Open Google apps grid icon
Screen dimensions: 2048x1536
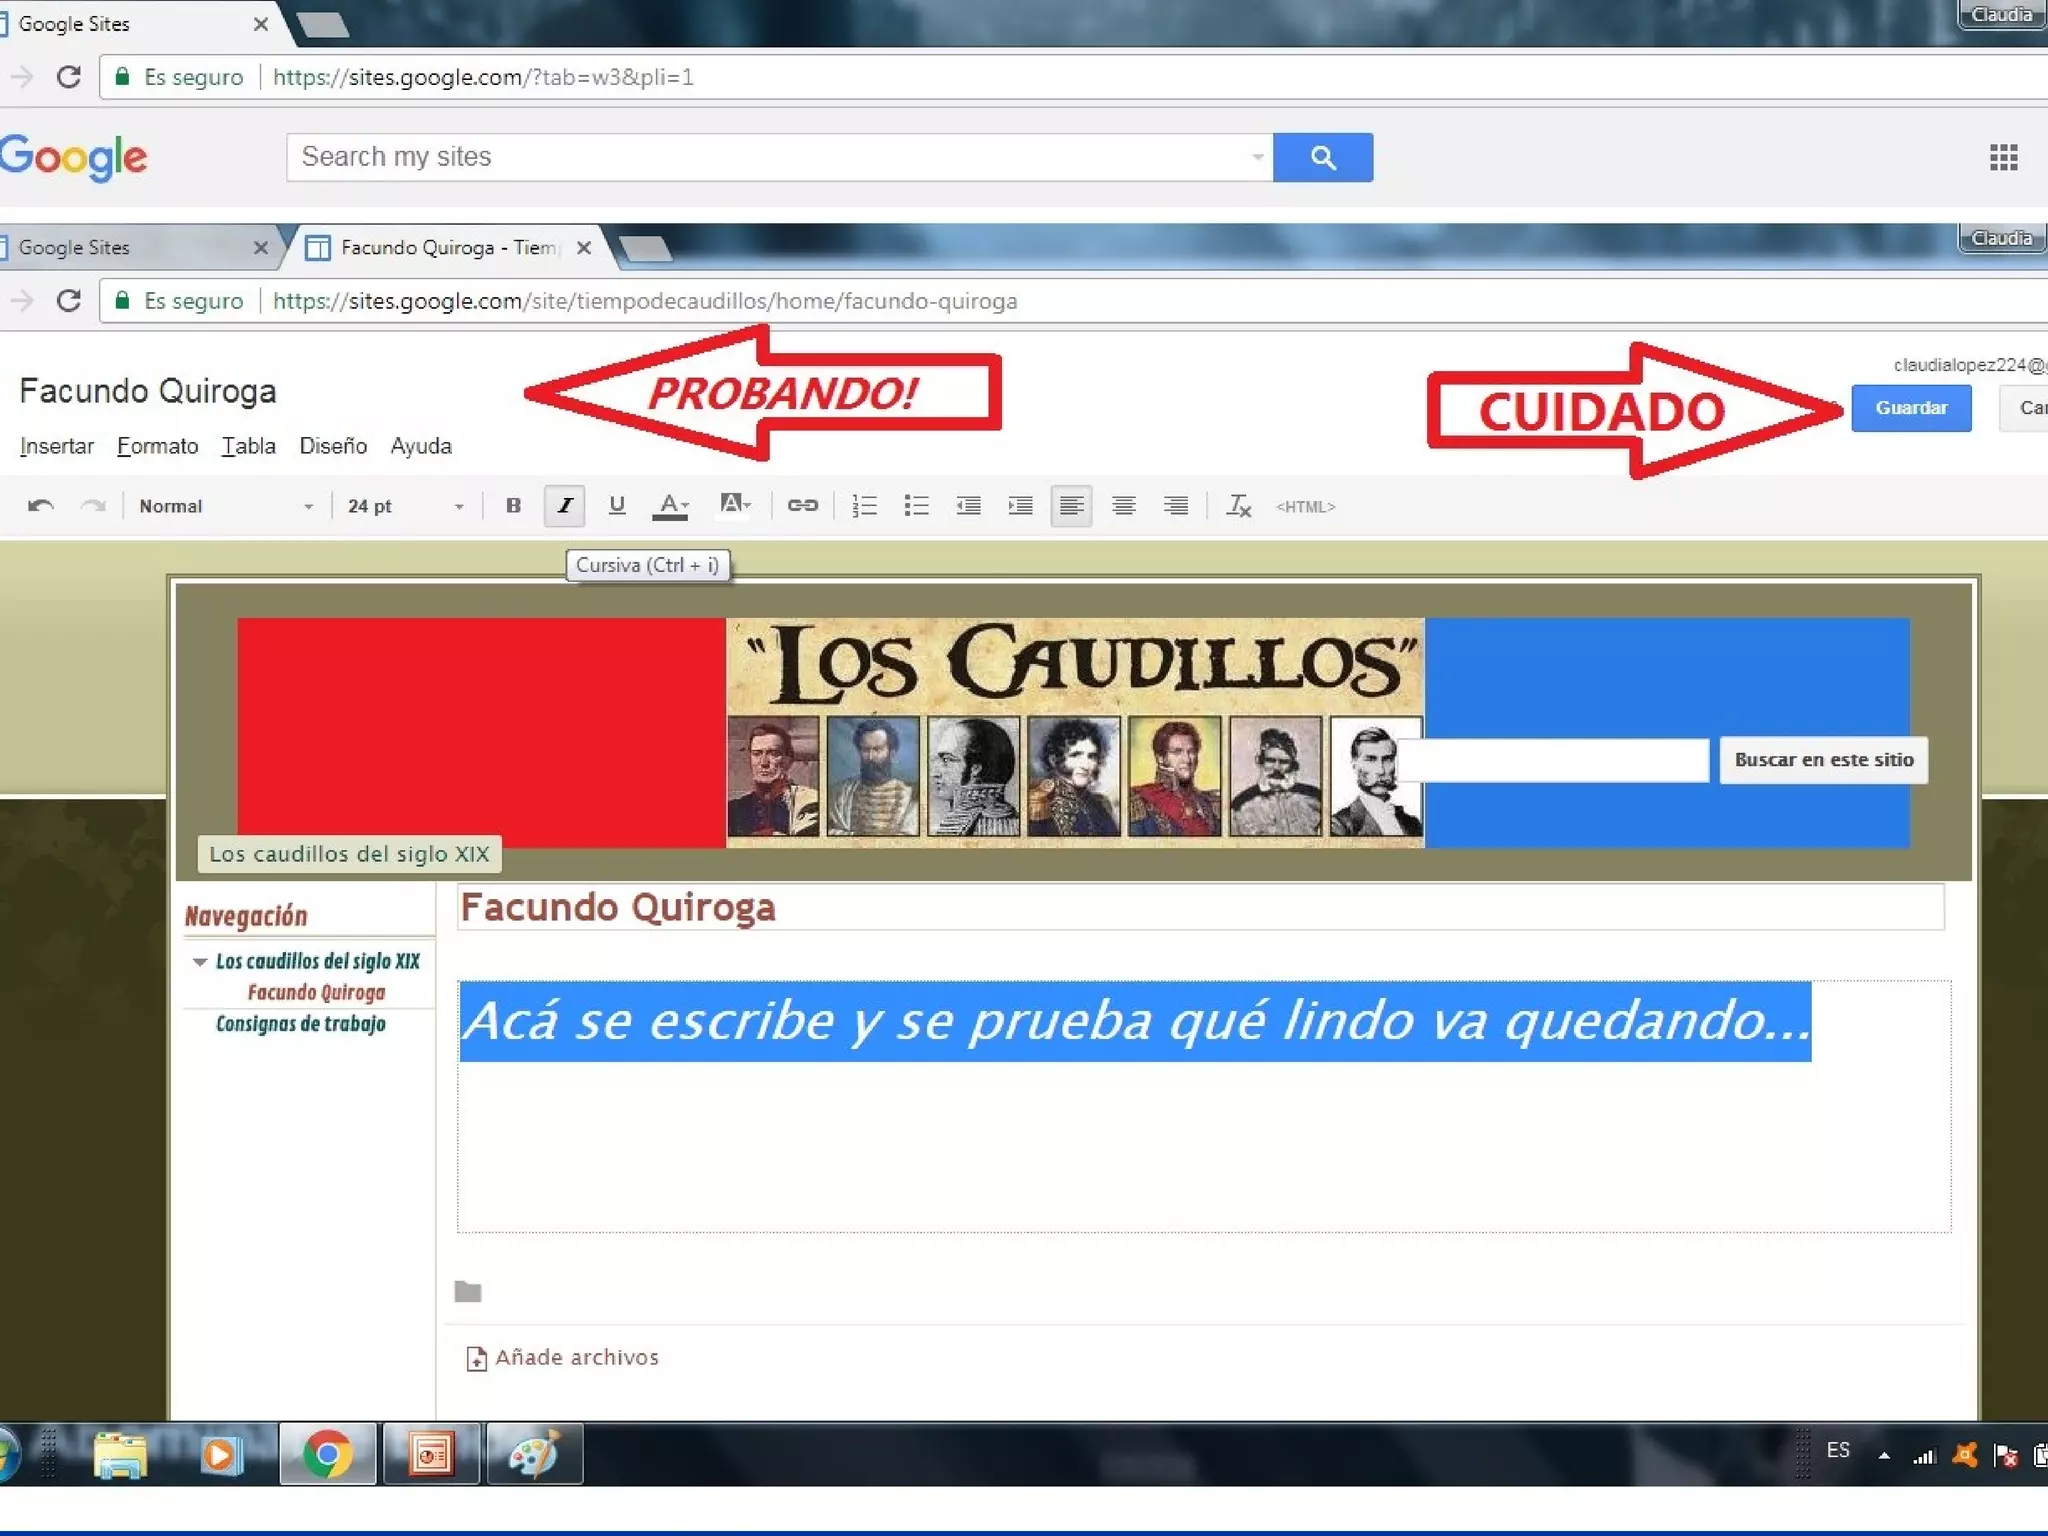click(2003, 157)
